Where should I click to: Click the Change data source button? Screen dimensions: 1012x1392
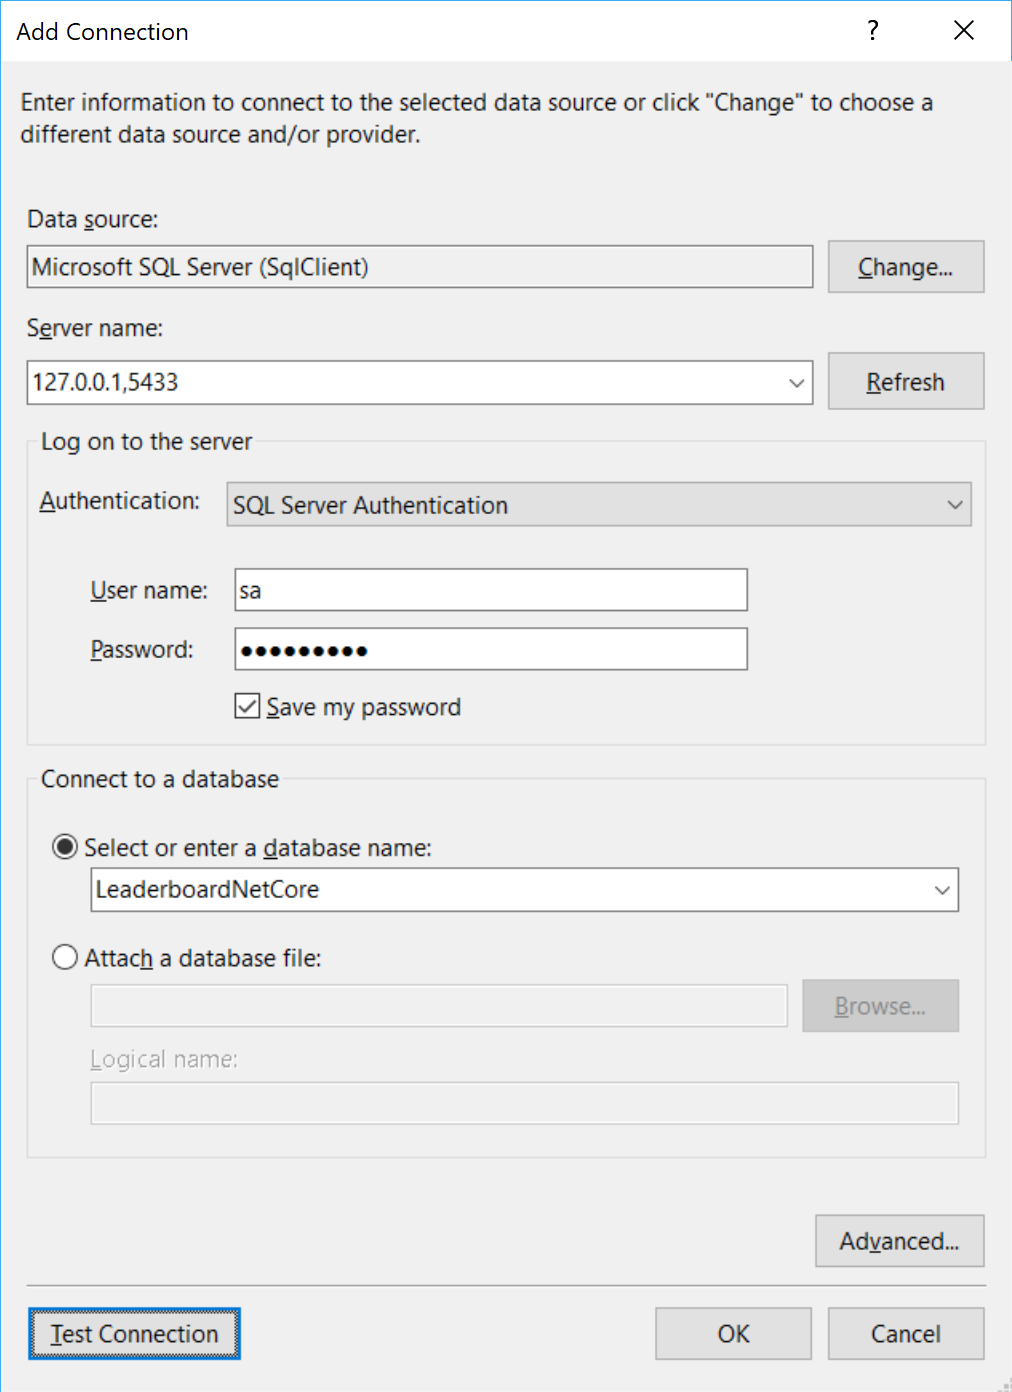[x=905, y=267]
